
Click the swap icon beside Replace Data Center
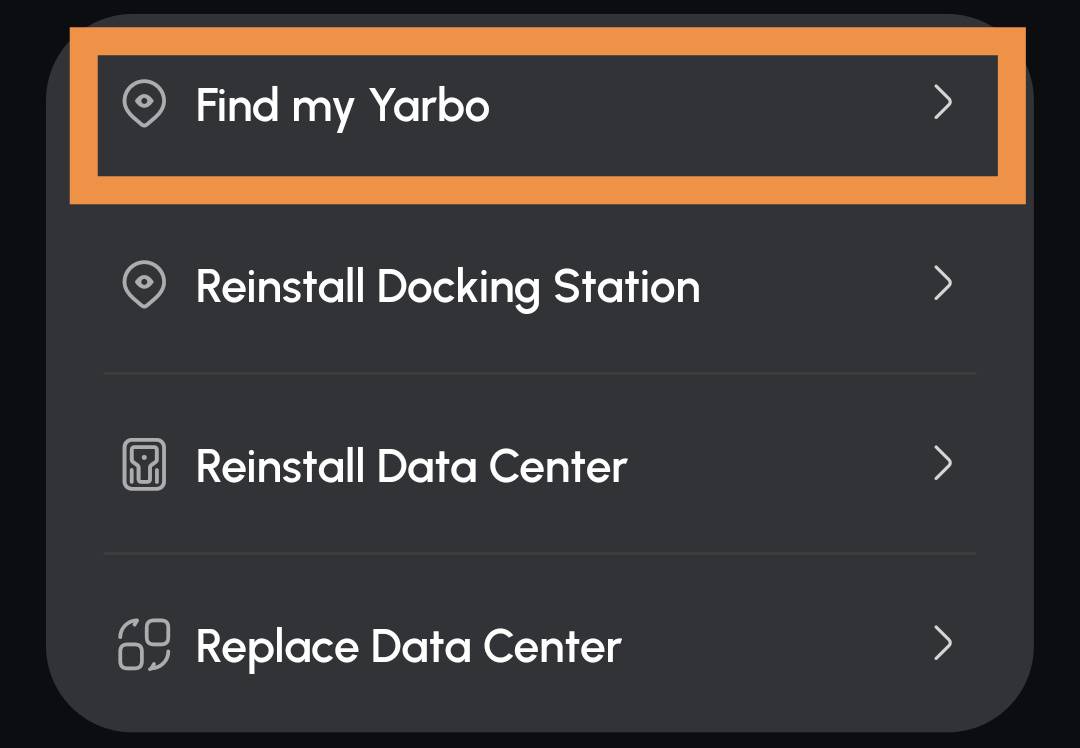click(x=144, y=645)
